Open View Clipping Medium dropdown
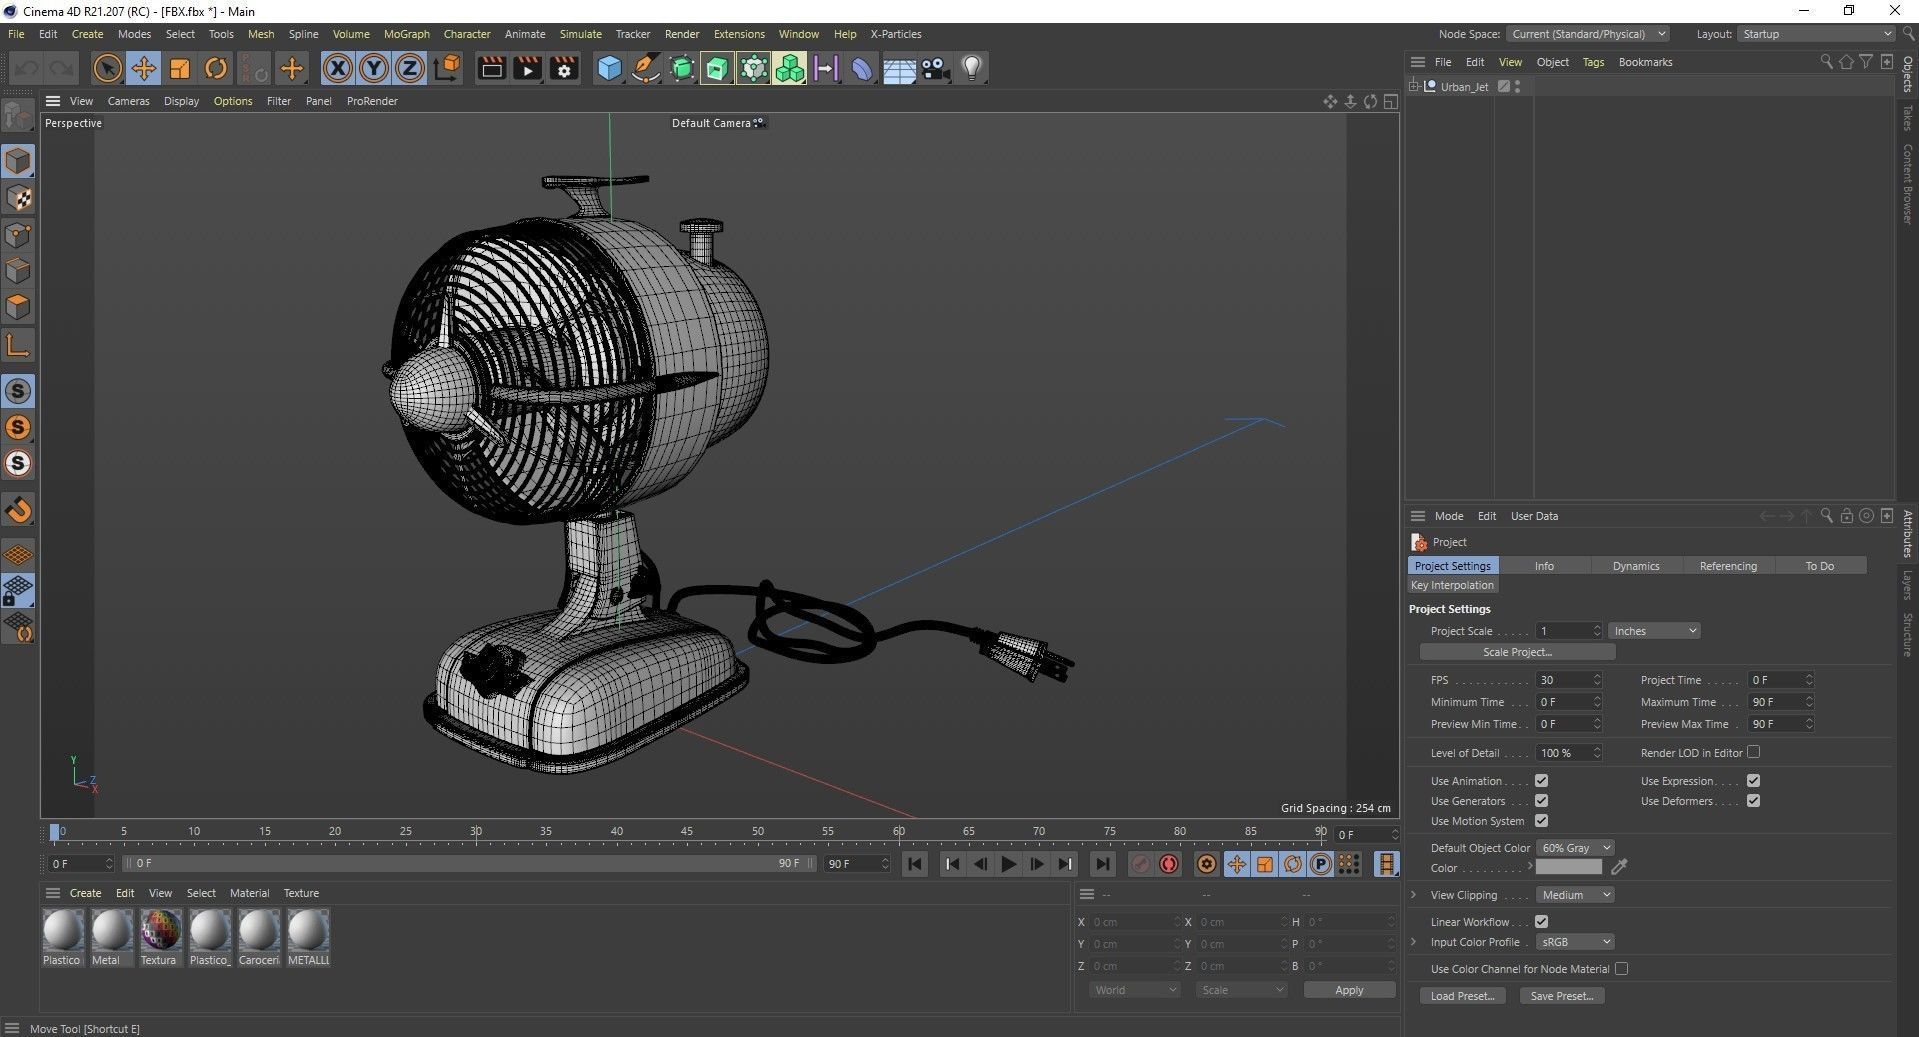The image size is (1919, 1037). tap(1575, 895)
